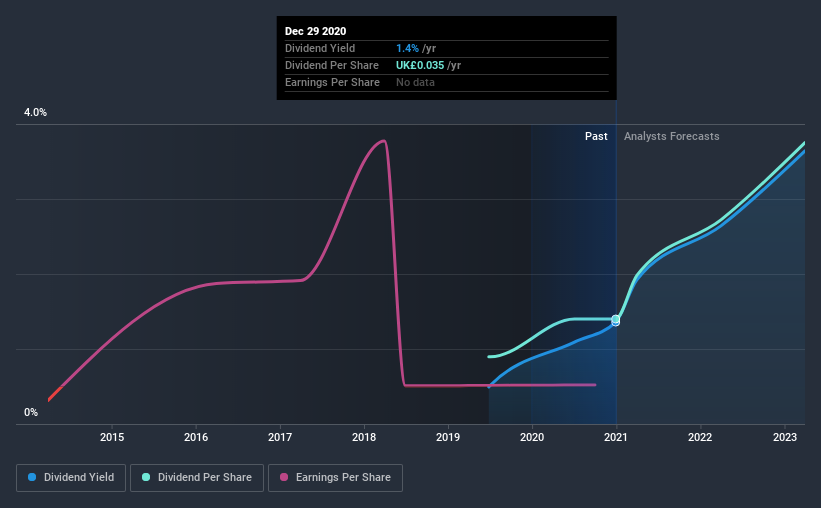Click the Dec 29 2020 tooltip header
821x508 pixels.
click(315, 31)
